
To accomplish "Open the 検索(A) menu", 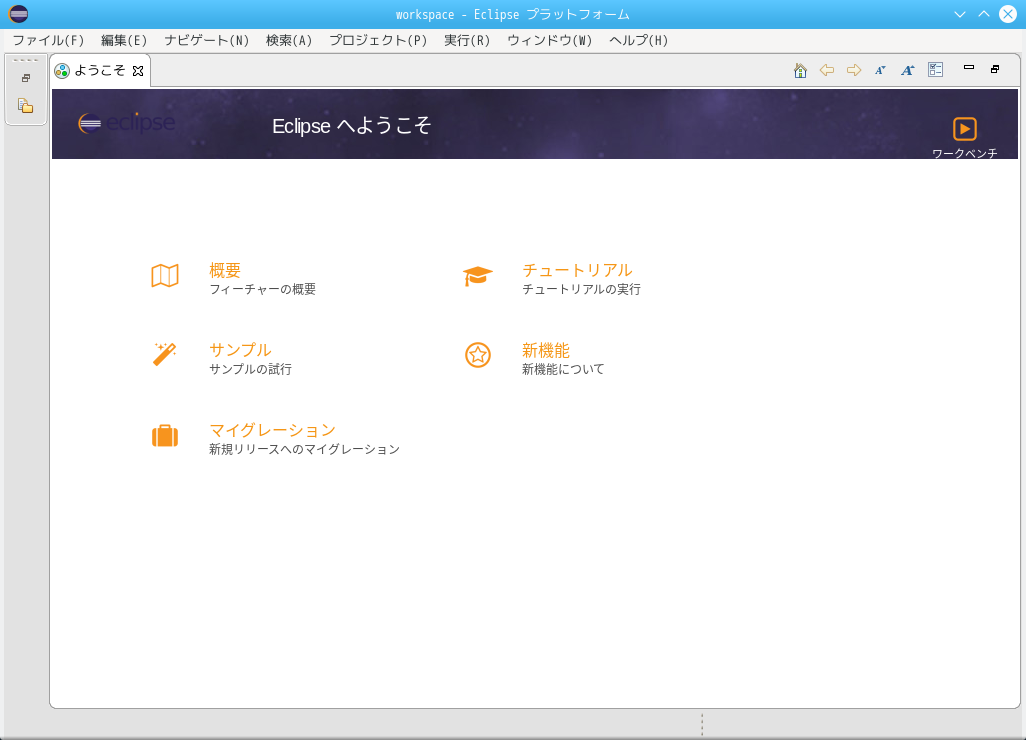I will (289, 41).
